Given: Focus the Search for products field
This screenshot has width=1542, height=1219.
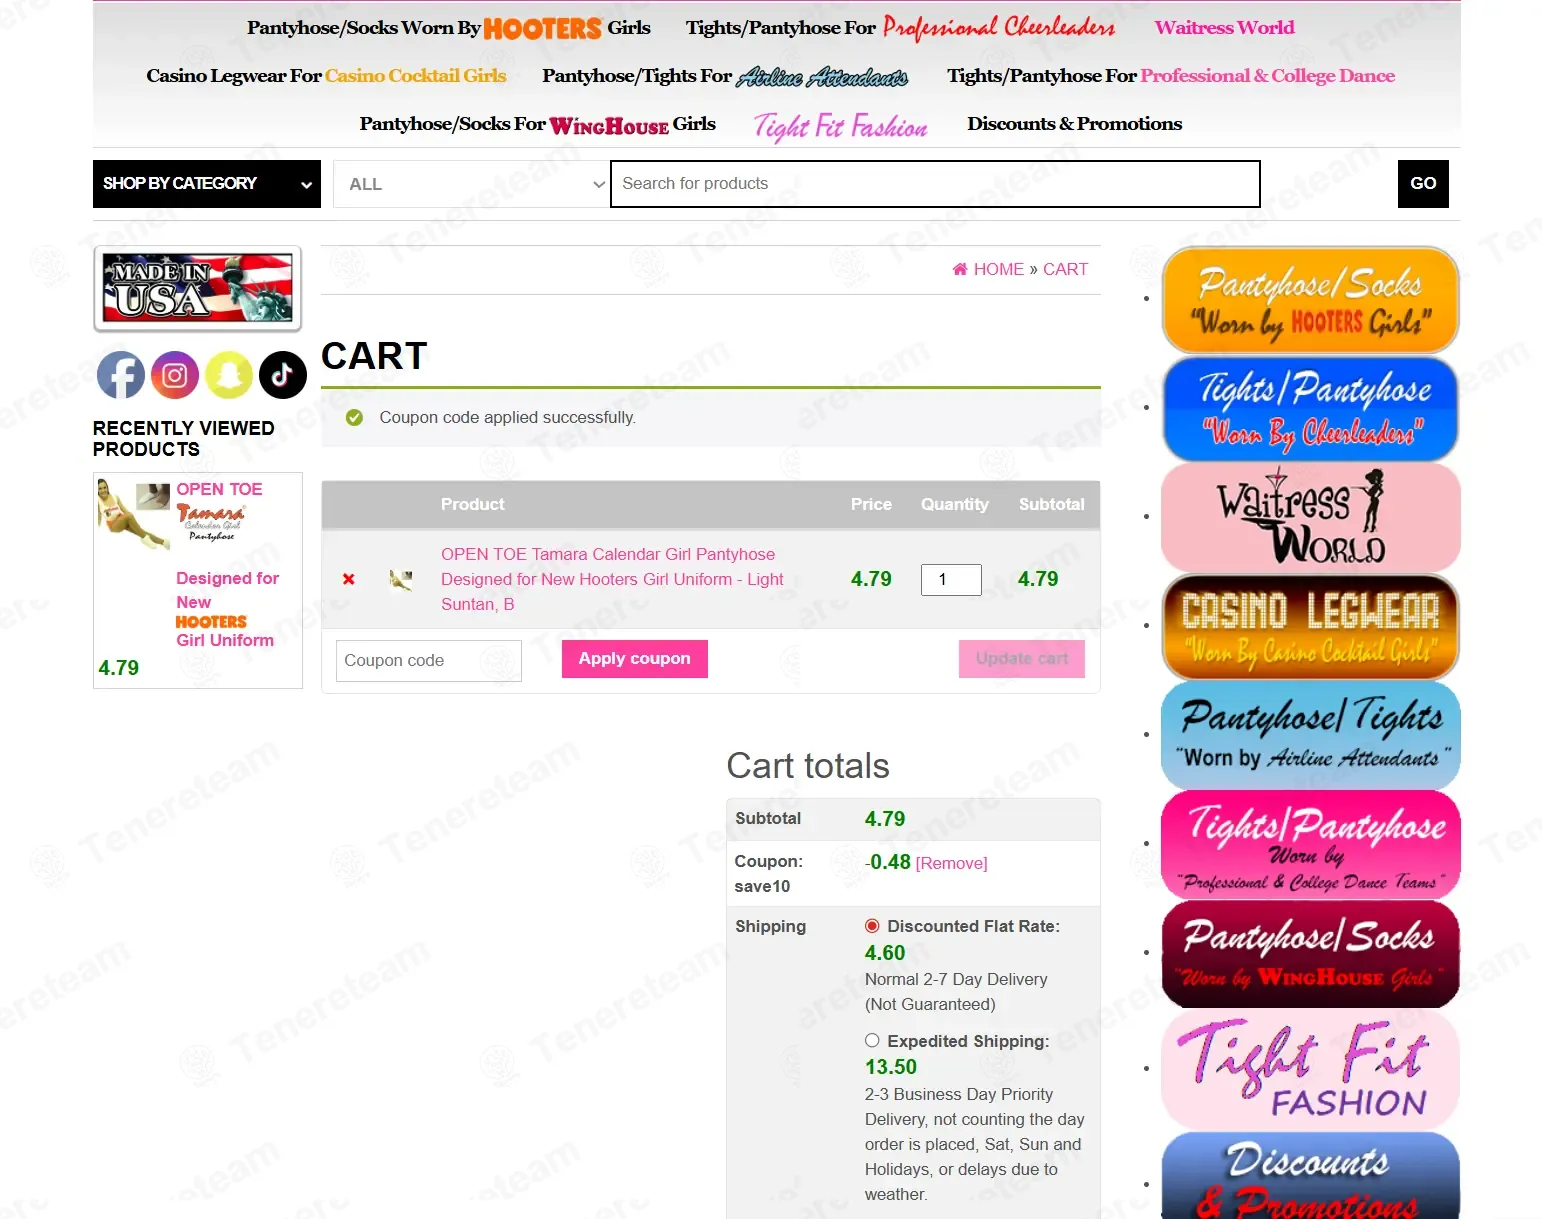Looking at the screenshot, I should pyautogui.click(x=935, y=184).
